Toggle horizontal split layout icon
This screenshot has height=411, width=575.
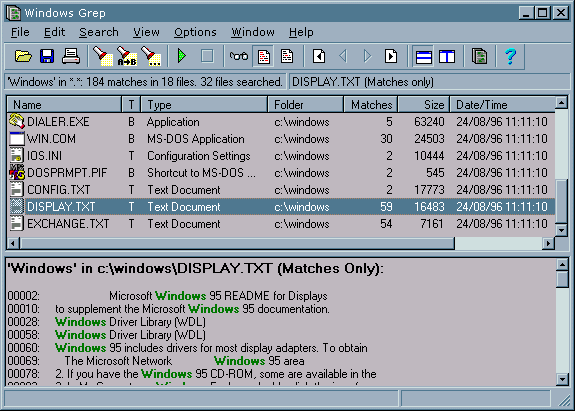pos(424,56)
